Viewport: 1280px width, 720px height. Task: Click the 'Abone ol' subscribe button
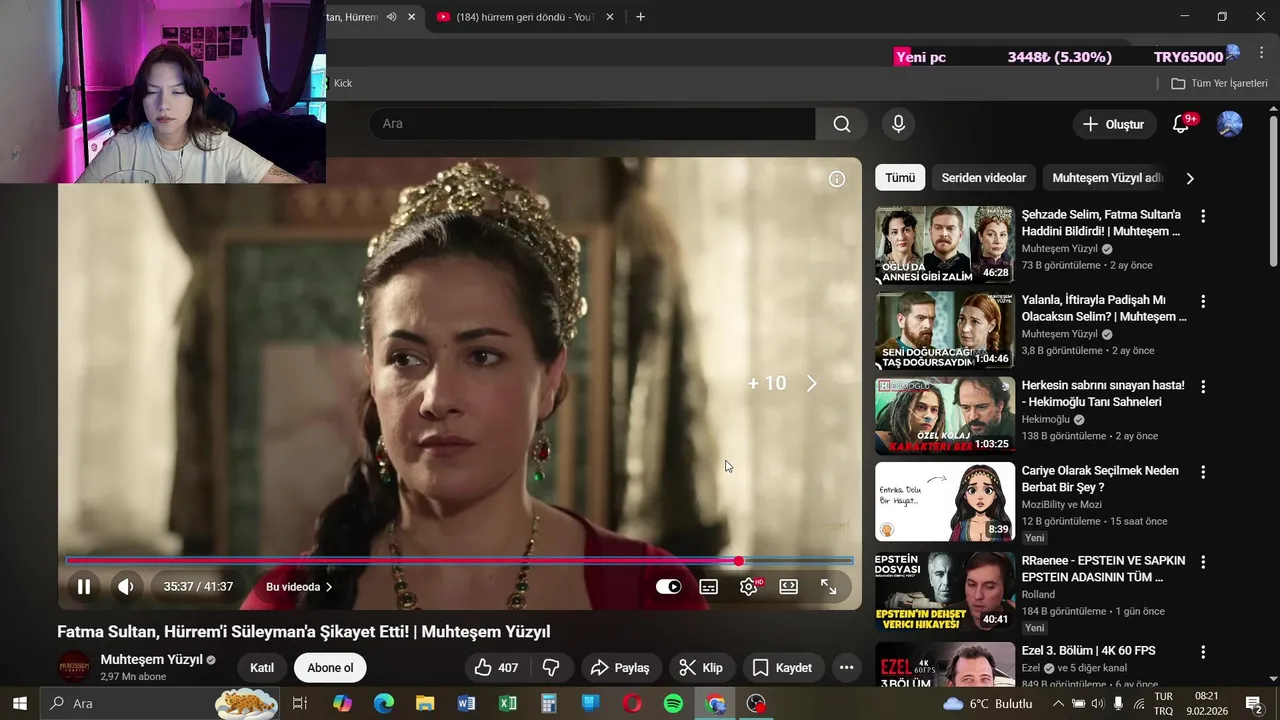click(x=330, y=668)
